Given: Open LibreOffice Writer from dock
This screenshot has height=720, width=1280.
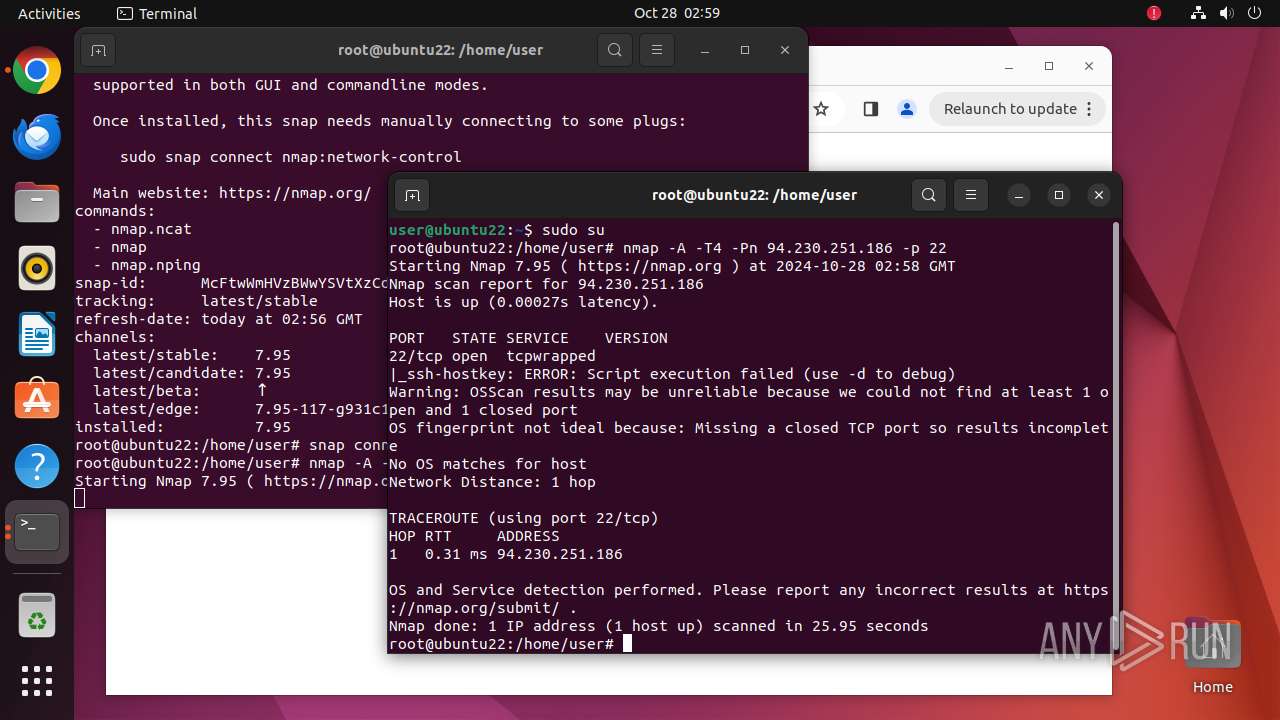Looking at the screenshot, I should coord(37,335).
